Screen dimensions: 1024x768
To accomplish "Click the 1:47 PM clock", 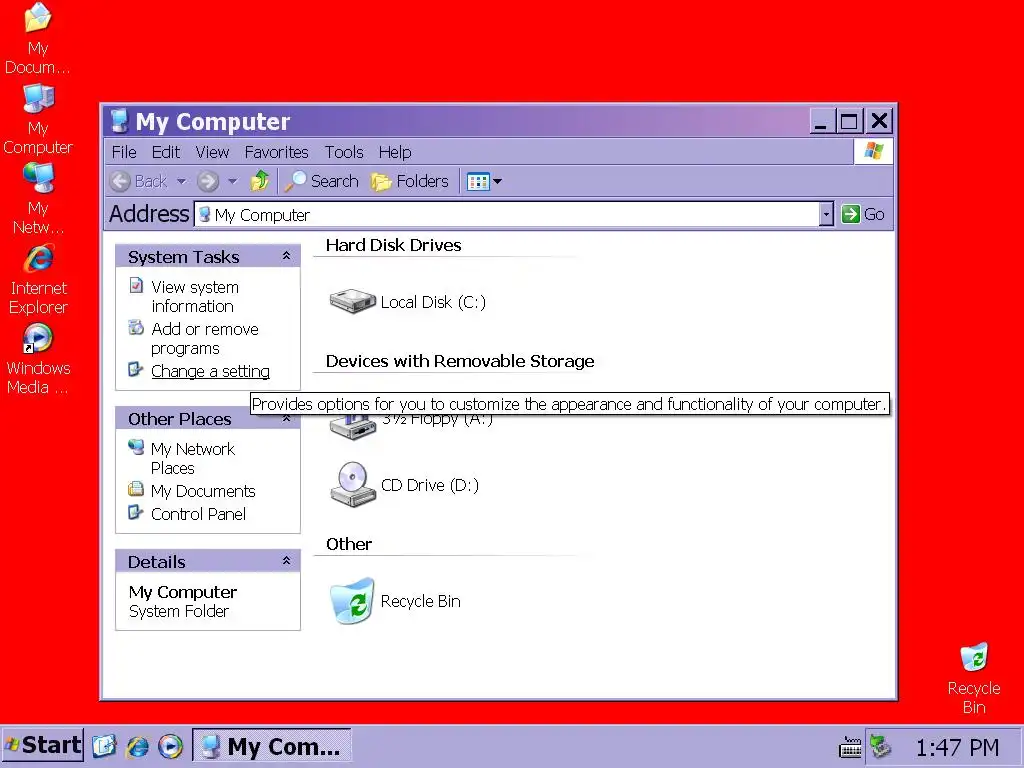I will (x=957, y=746).
